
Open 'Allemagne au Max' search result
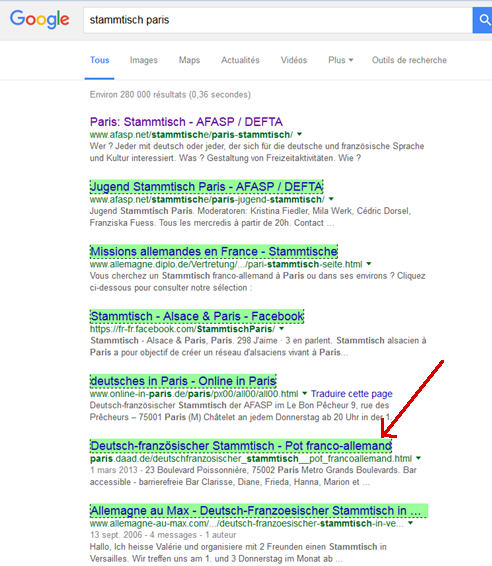(x=258, y=511)
